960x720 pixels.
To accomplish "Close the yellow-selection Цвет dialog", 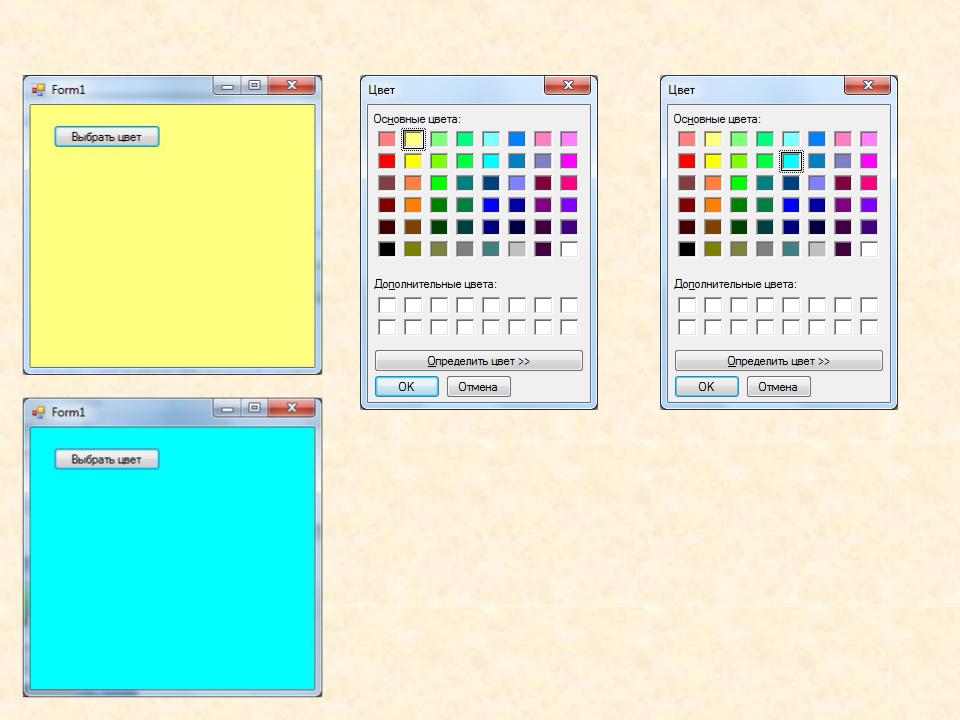I will pyautogui.click(x=568, y=85).
